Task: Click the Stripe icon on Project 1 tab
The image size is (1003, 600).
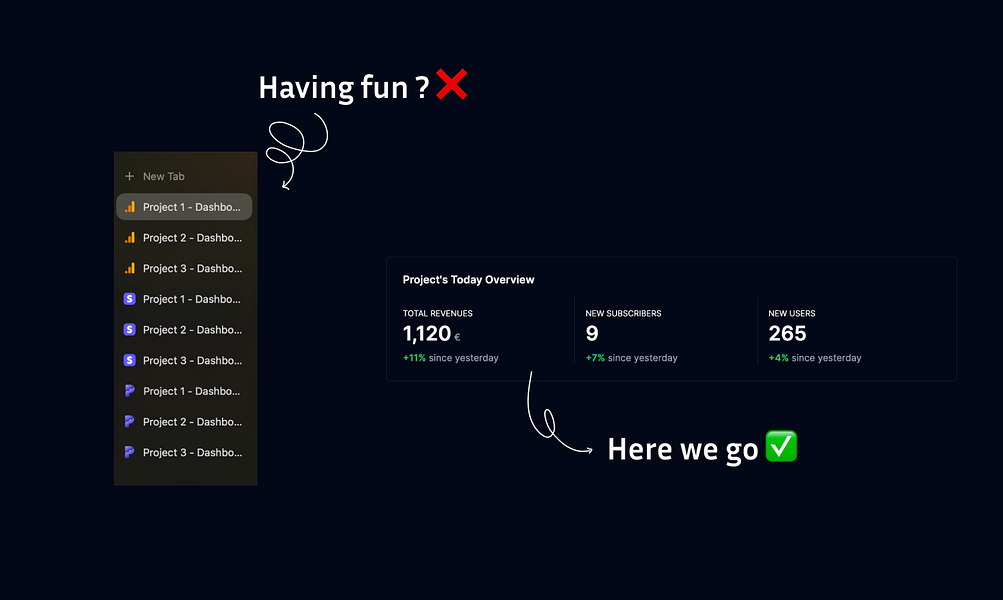Action: 129,298
